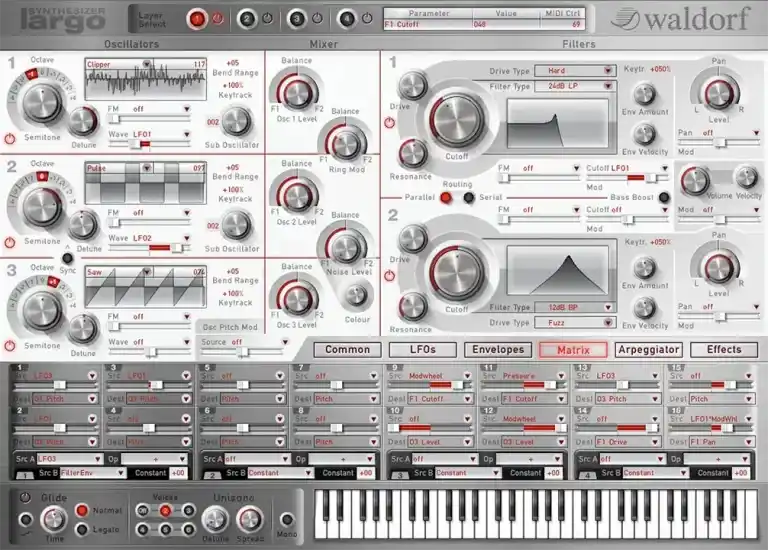Click Filter 2 Resonance knob

coord(413,307)
